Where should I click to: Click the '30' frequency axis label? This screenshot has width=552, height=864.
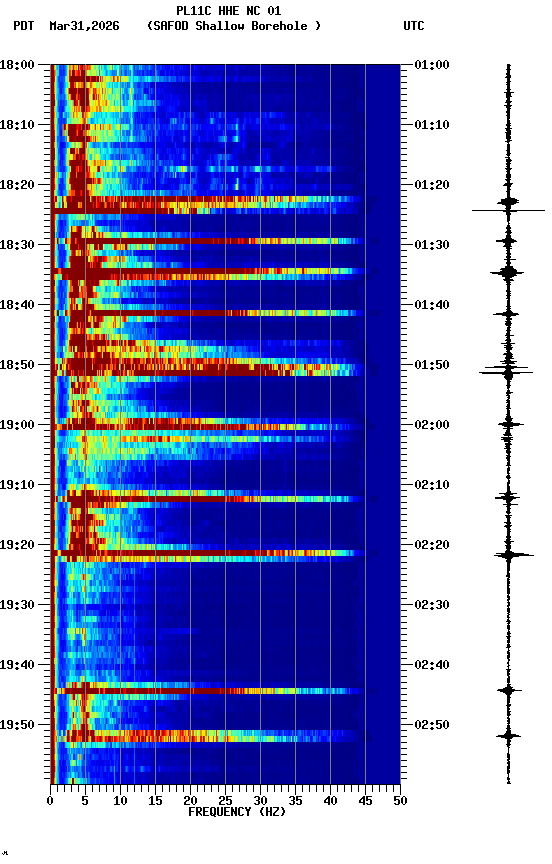click(x=260, y=801)
